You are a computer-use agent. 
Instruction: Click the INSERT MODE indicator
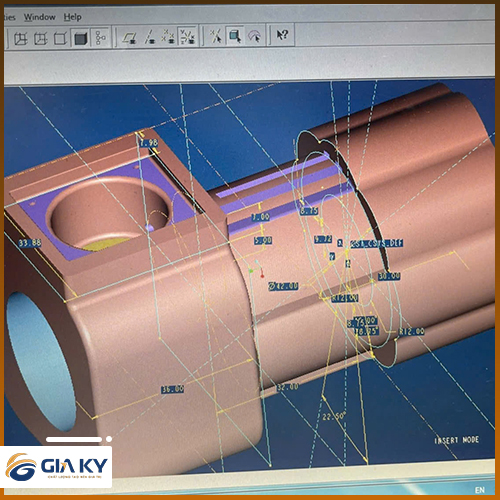point(457,440)
